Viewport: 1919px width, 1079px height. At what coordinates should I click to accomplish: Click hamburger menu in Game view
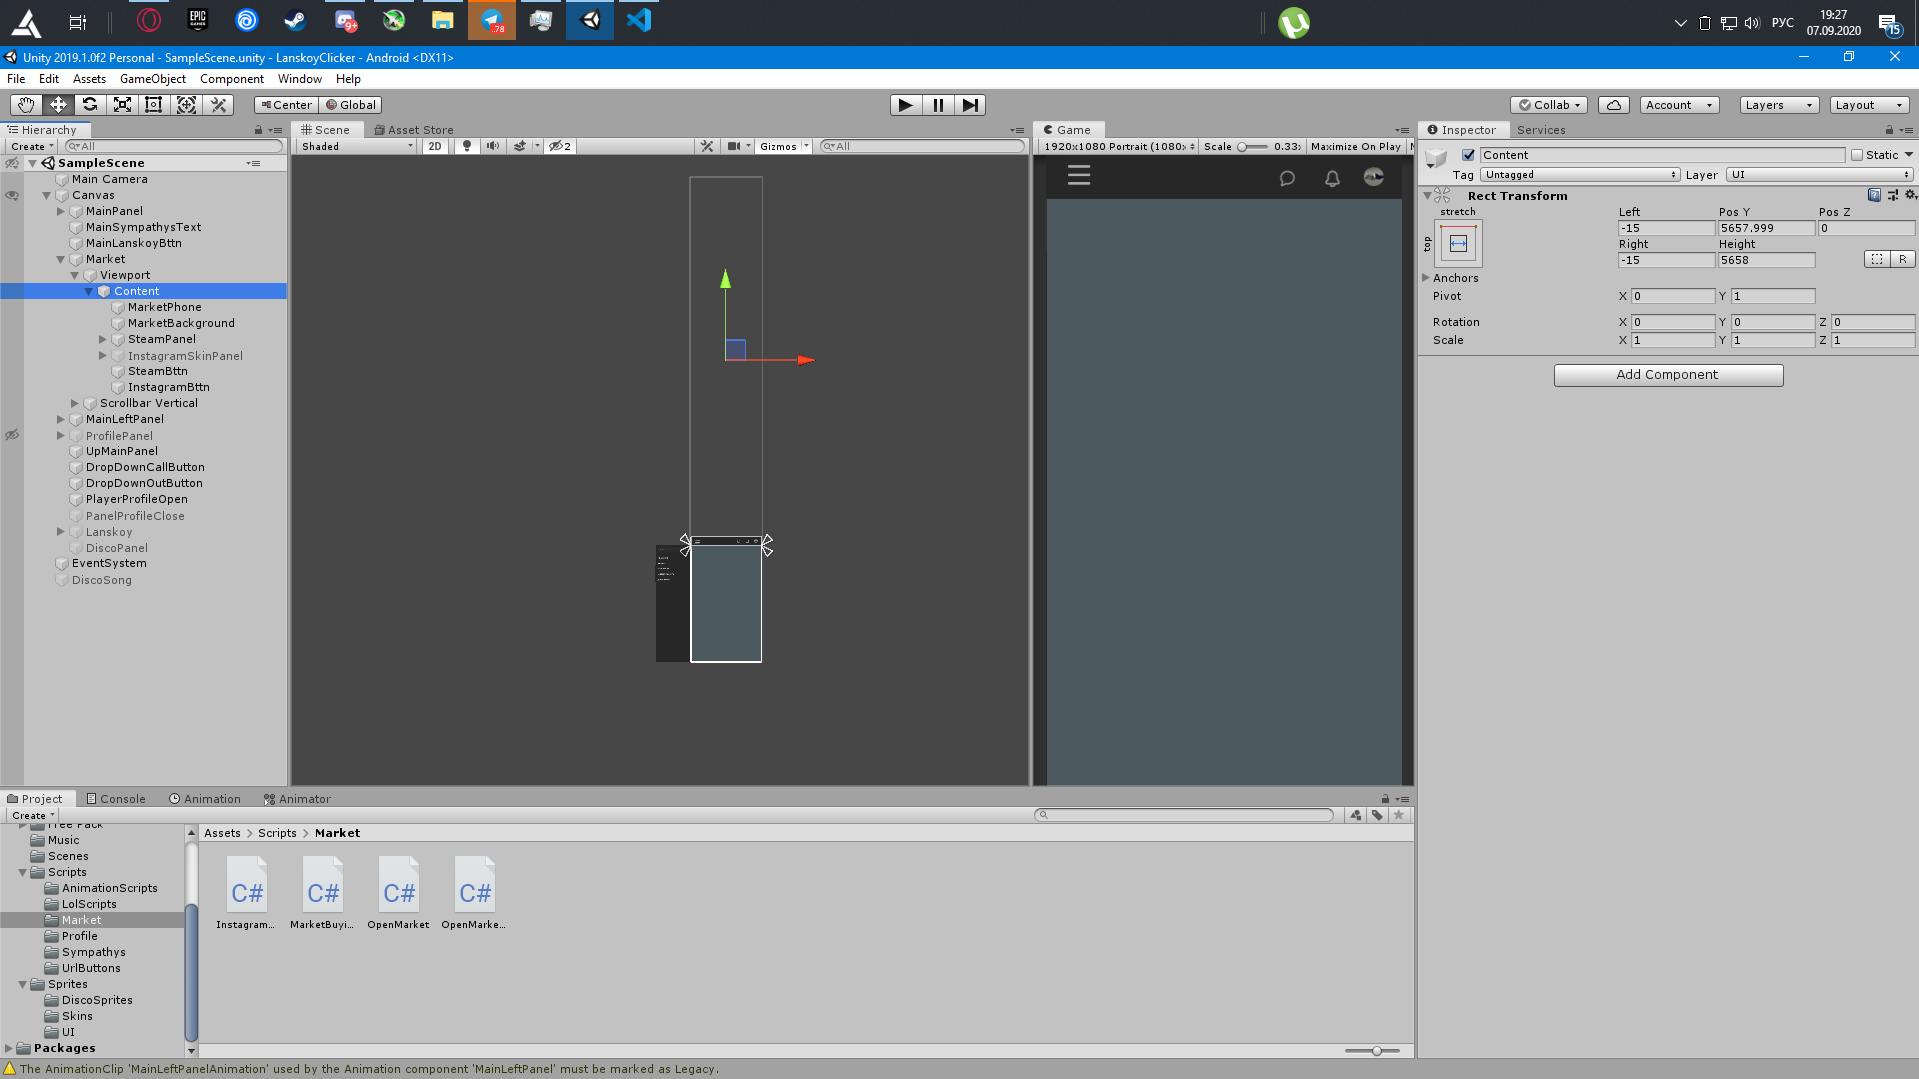(1078, 176)
